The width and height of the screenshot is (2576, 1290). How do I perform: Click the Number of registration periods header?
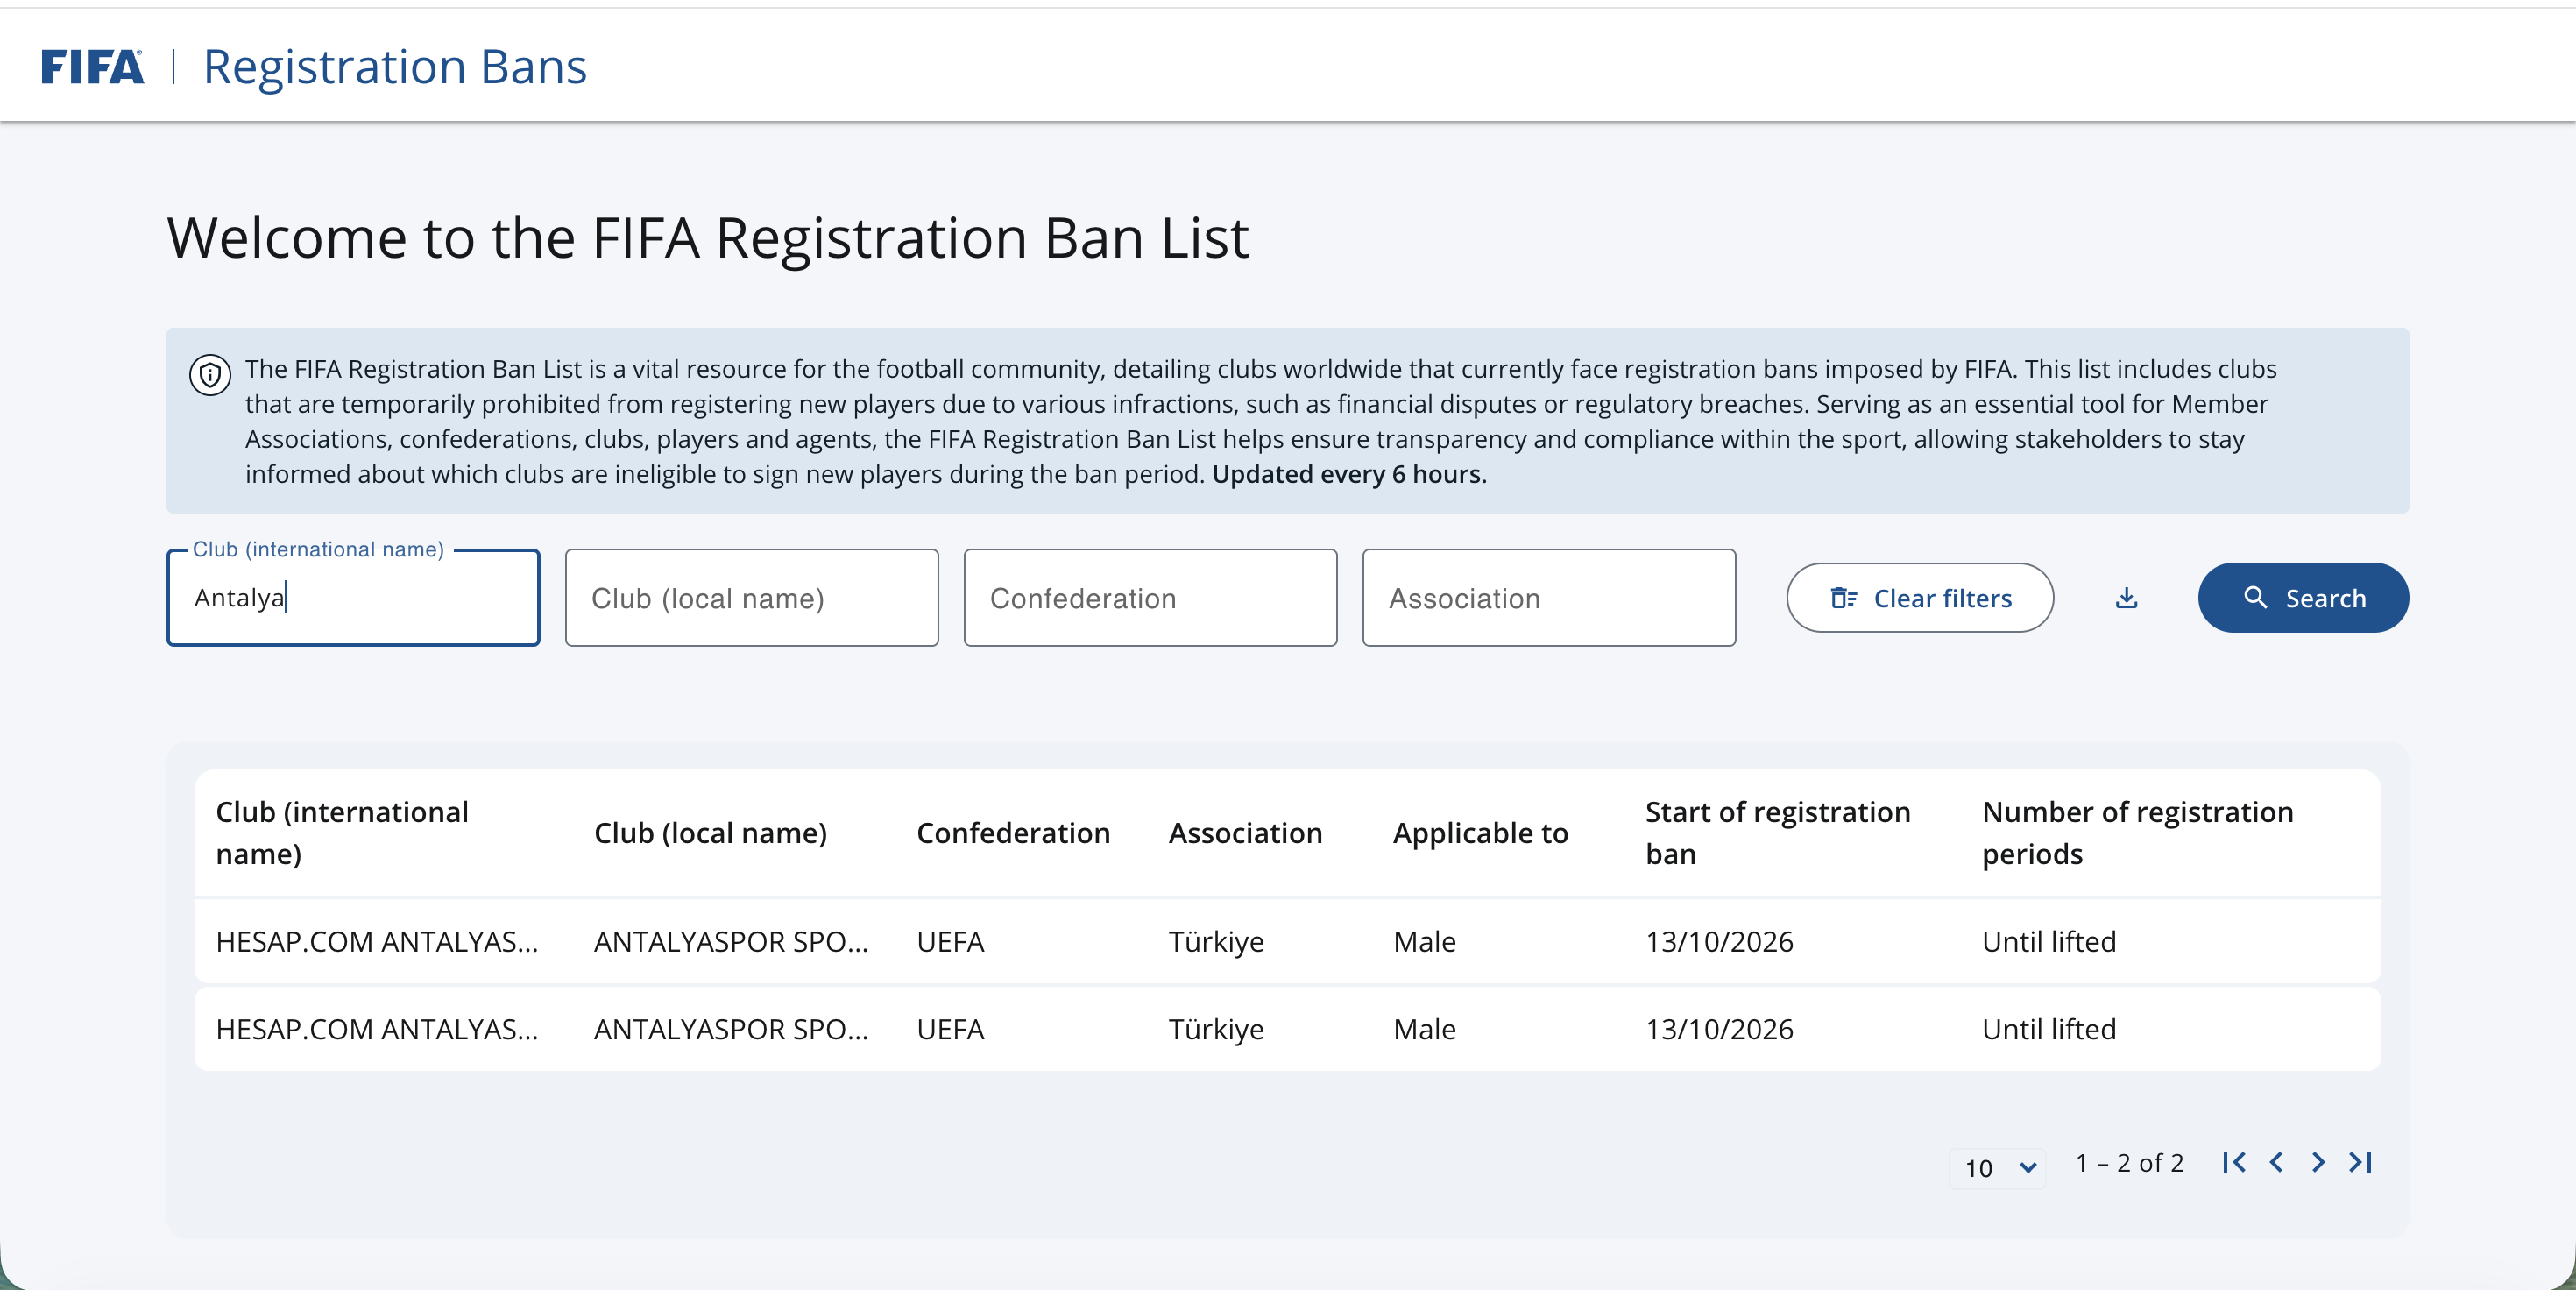2138,833
